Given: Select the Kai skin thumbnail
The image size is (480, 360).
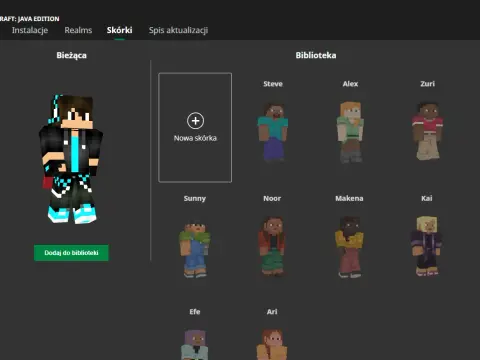Looking at the screenshot, I should tap(427, 246).
